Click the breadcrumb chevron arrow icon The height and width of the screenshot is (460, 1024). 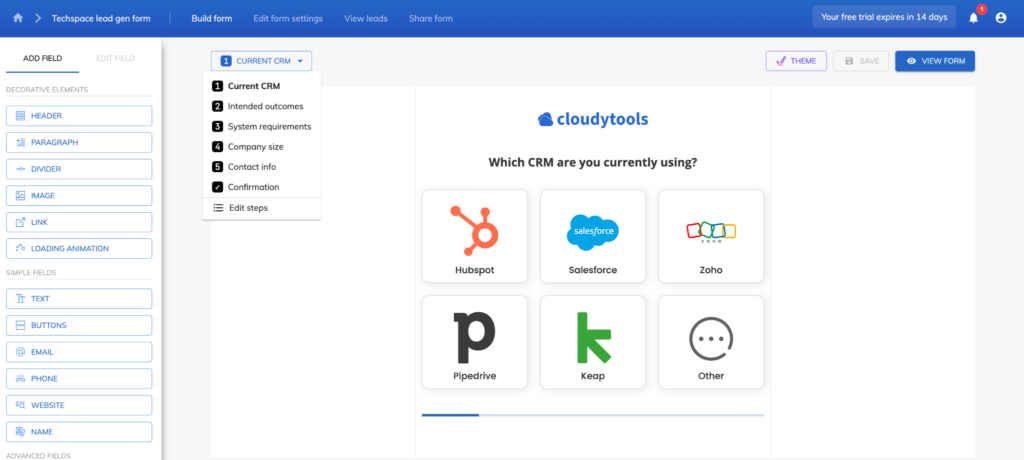(x=38, y=18)
